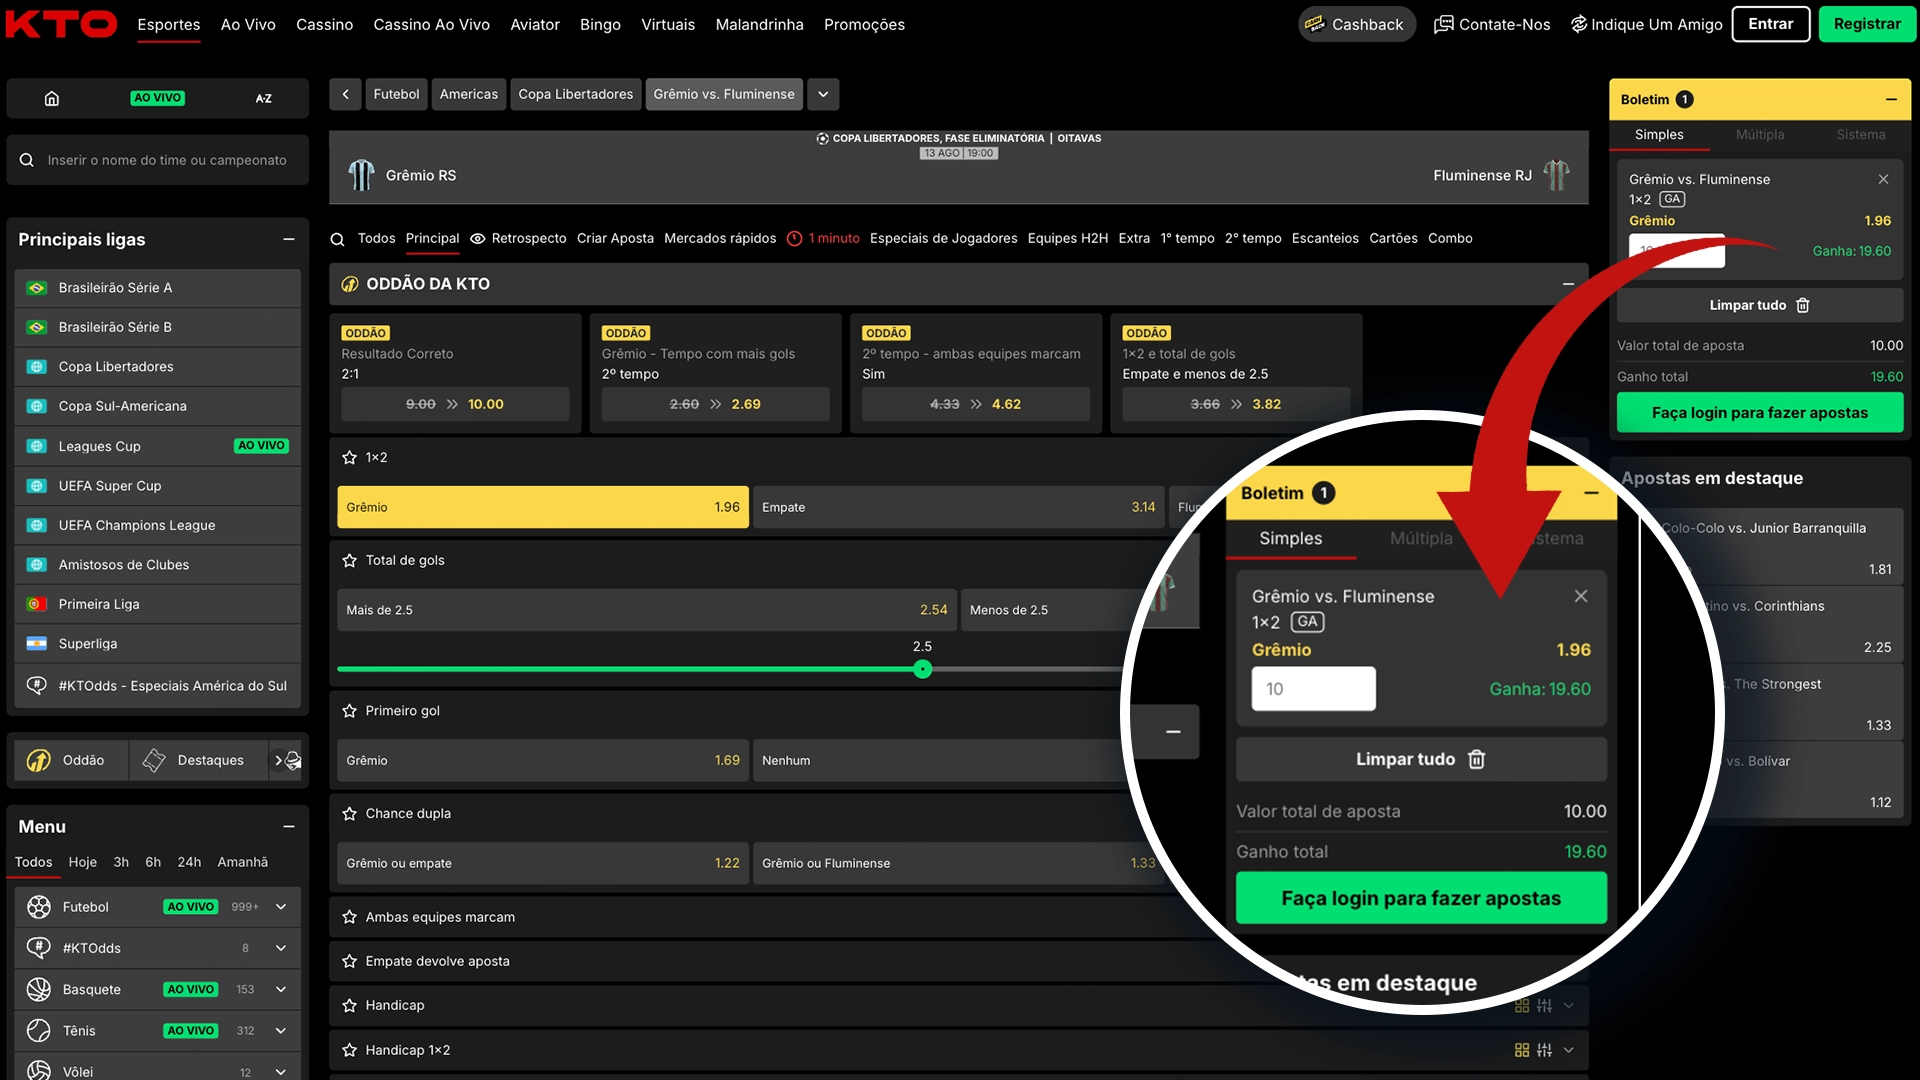Select Mais de 2.5 at 2.54
The image size is (1920, 1080).
click(x=647, y=610)
